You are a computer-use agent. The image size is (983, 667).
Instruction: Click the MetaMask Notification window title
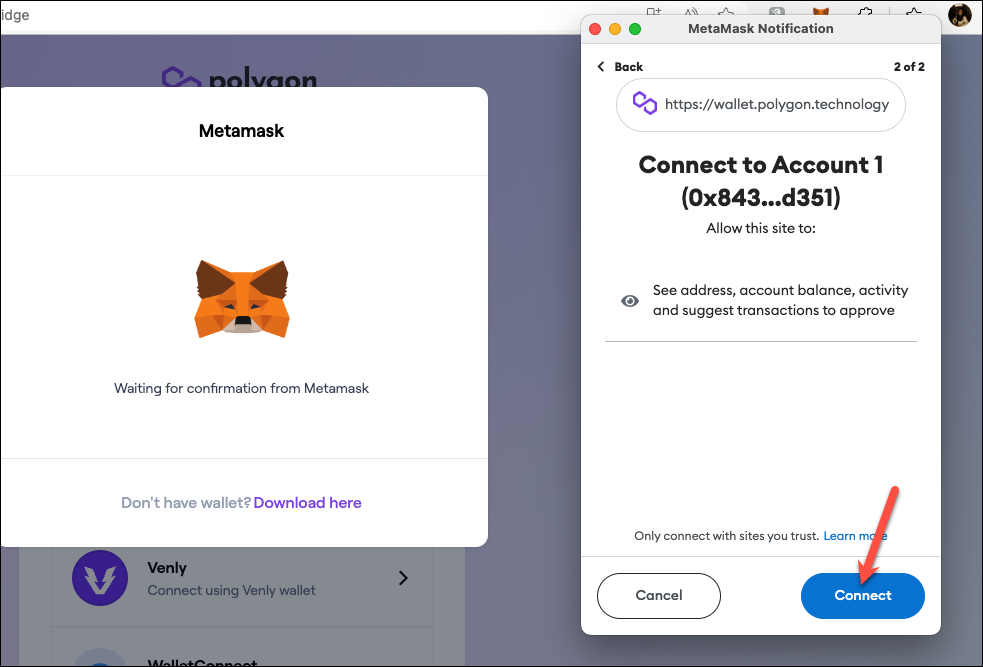[760, 28]
